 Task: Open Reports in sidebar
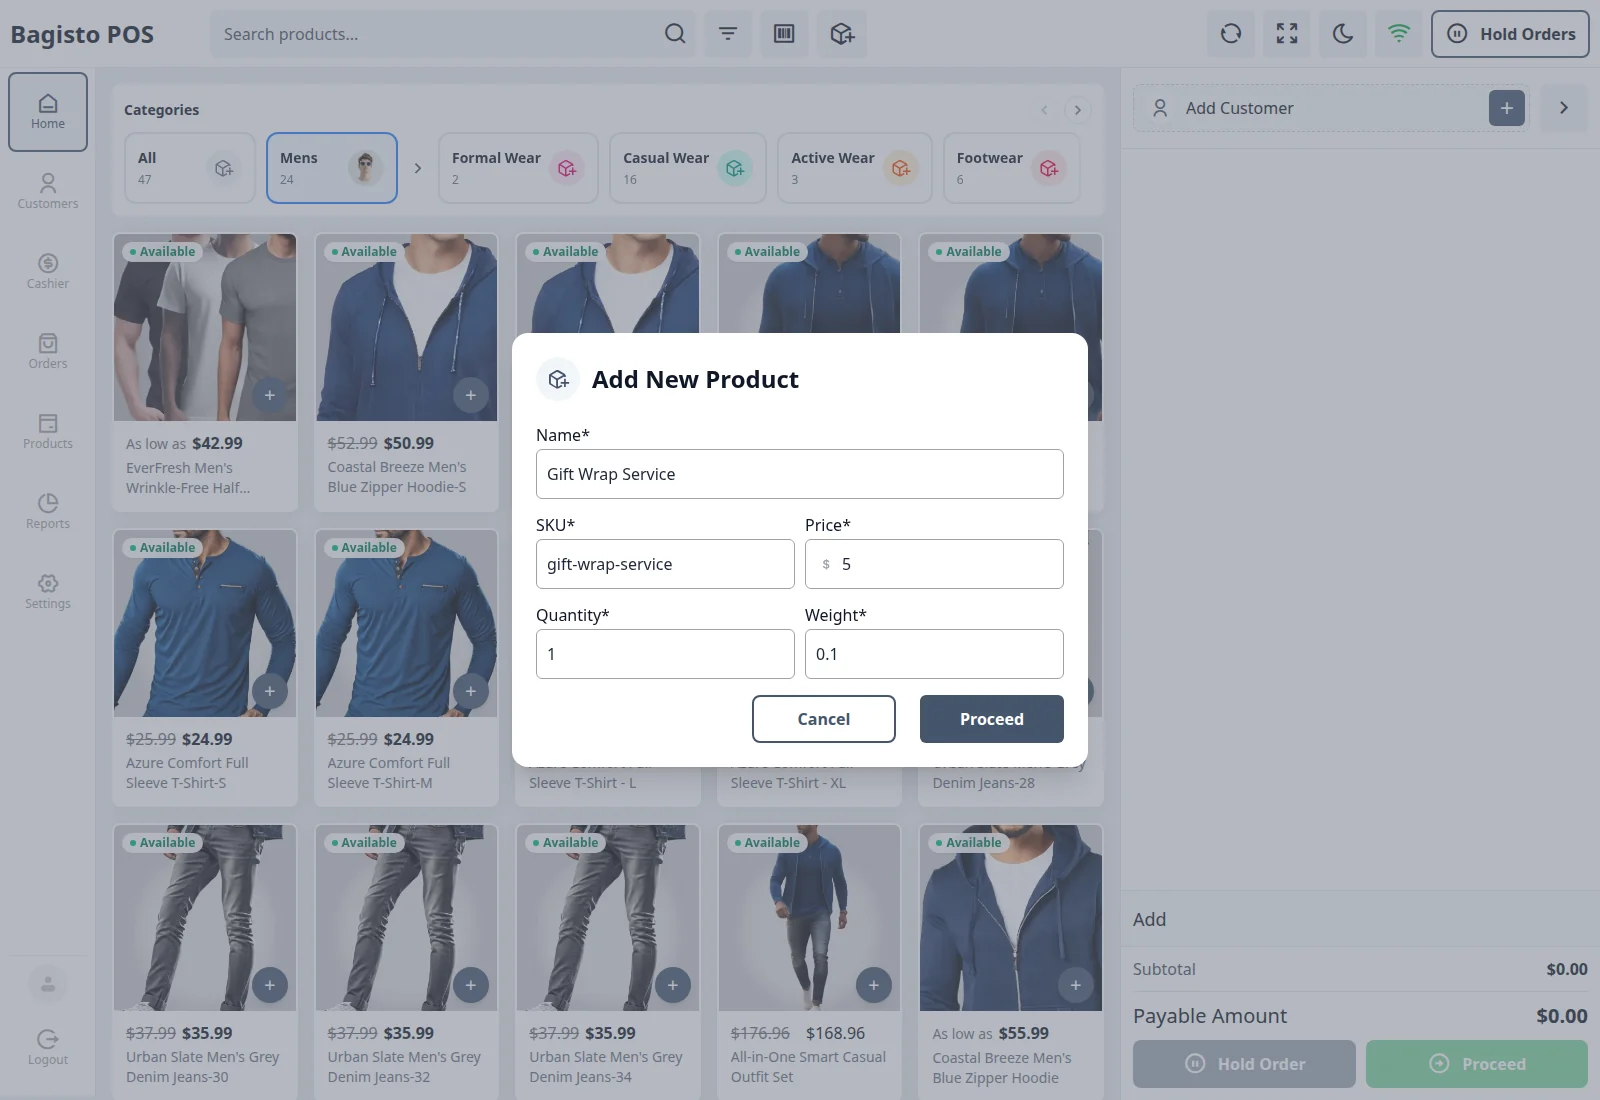pos(48,511)
